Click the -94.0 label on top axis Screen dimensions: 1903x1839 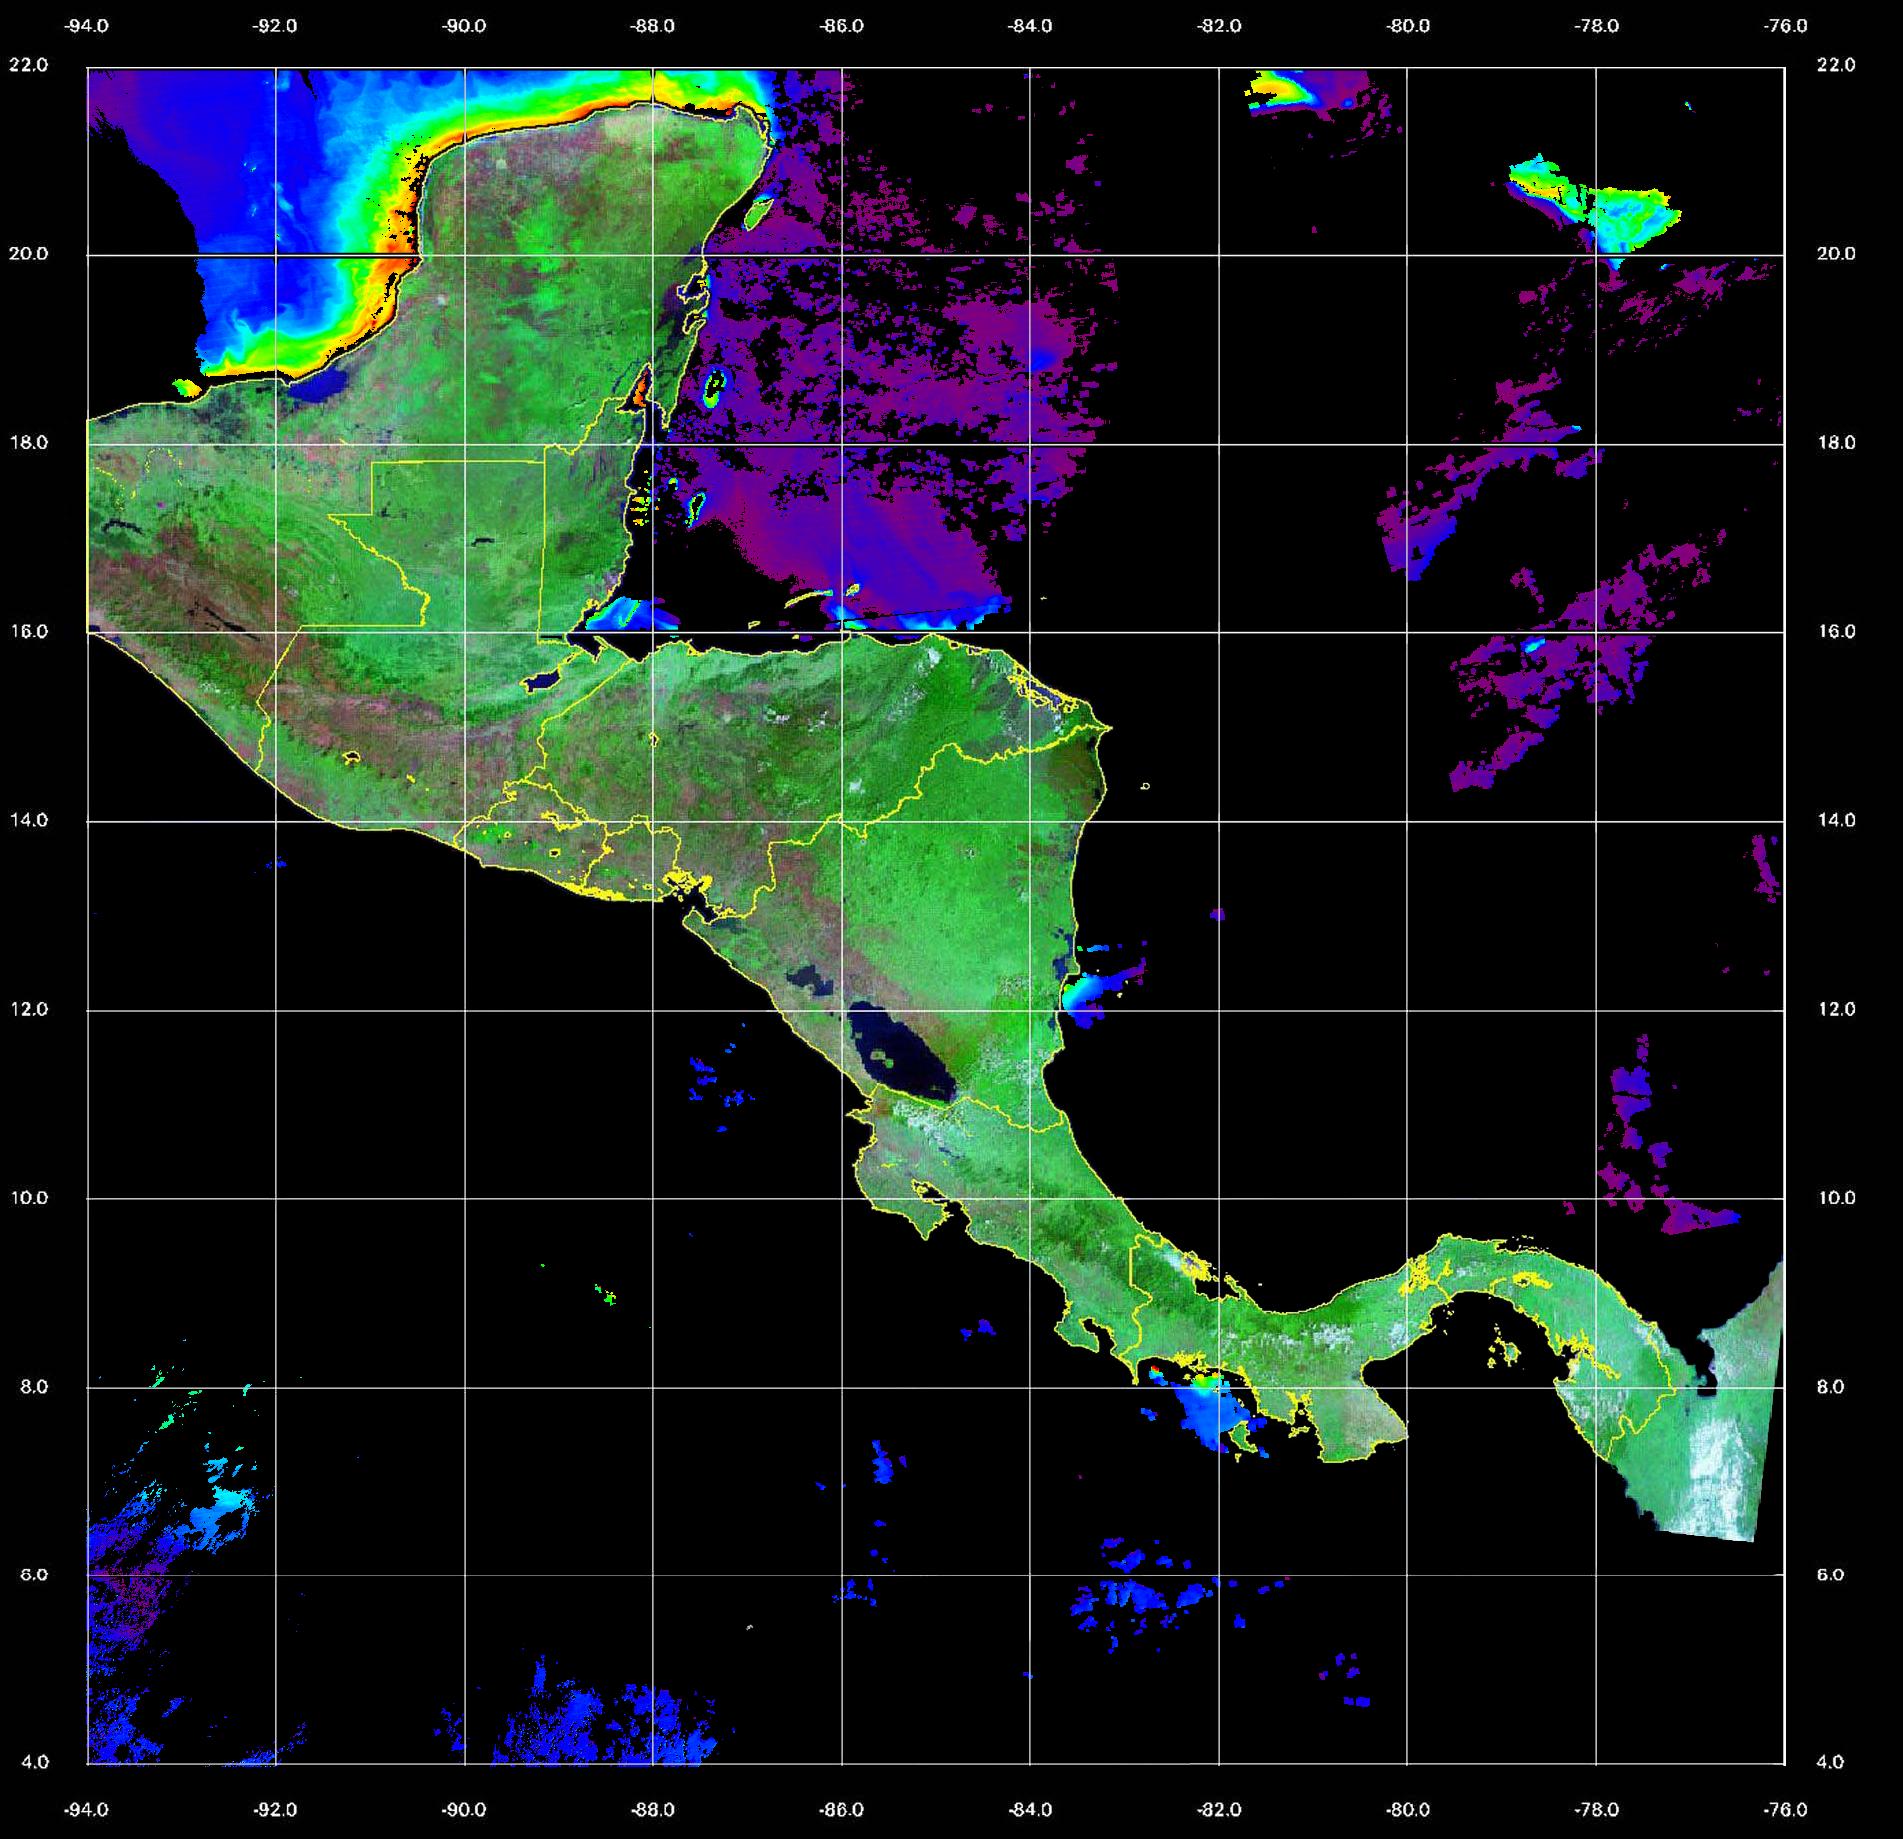tap(87, 27)
